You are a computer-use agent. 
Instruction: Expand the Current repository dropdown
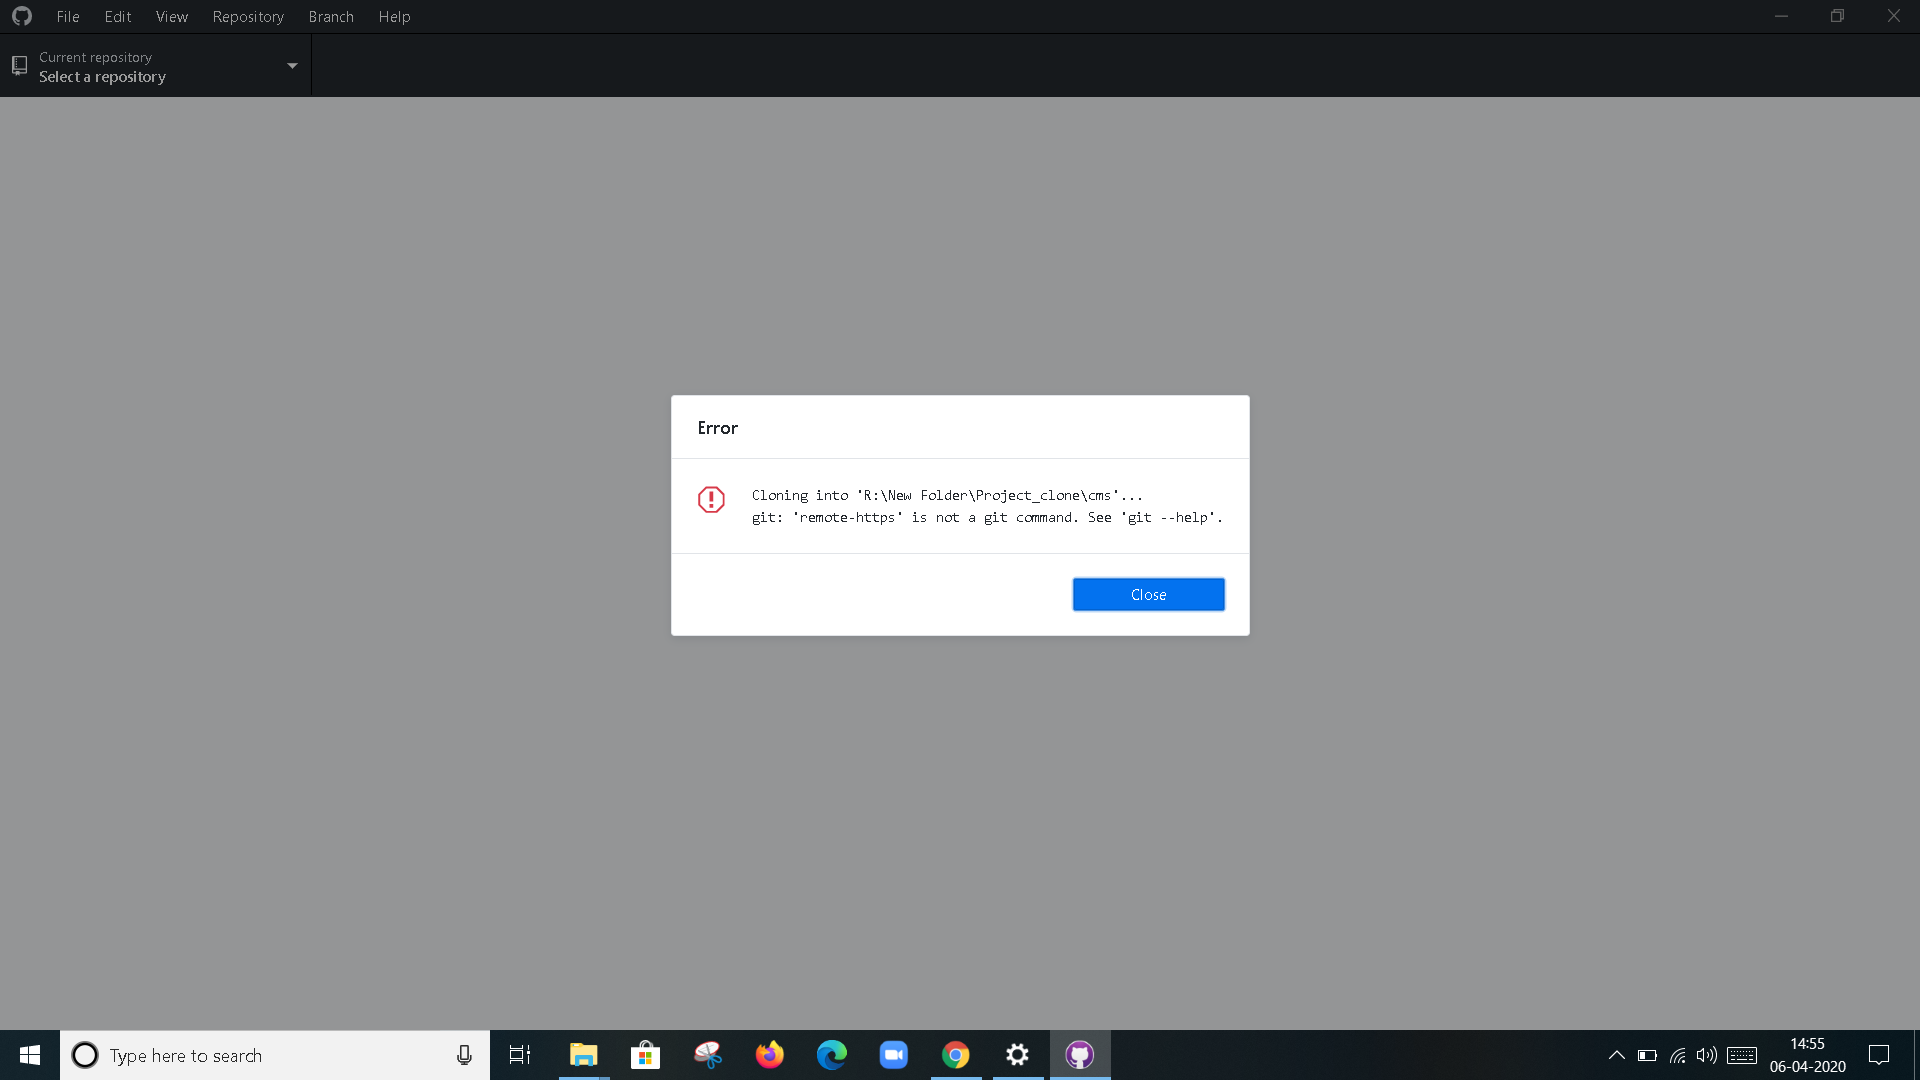[x=156, y=66]
